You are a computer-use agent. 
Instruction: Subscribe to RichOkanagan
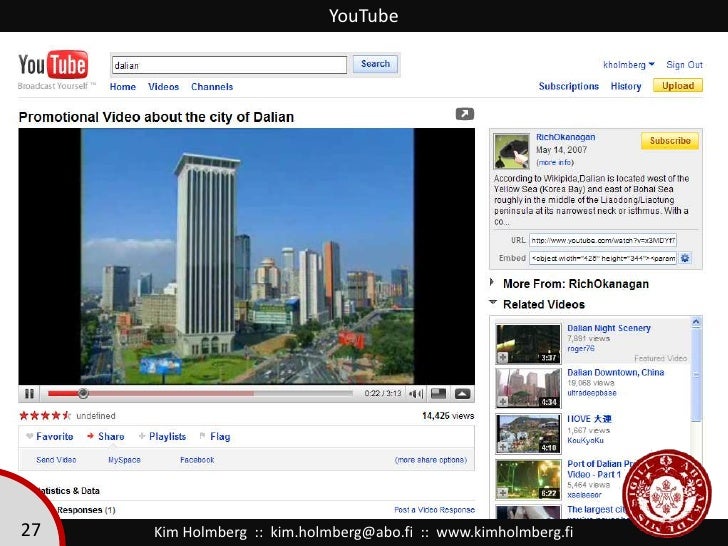tap(670, 141)
